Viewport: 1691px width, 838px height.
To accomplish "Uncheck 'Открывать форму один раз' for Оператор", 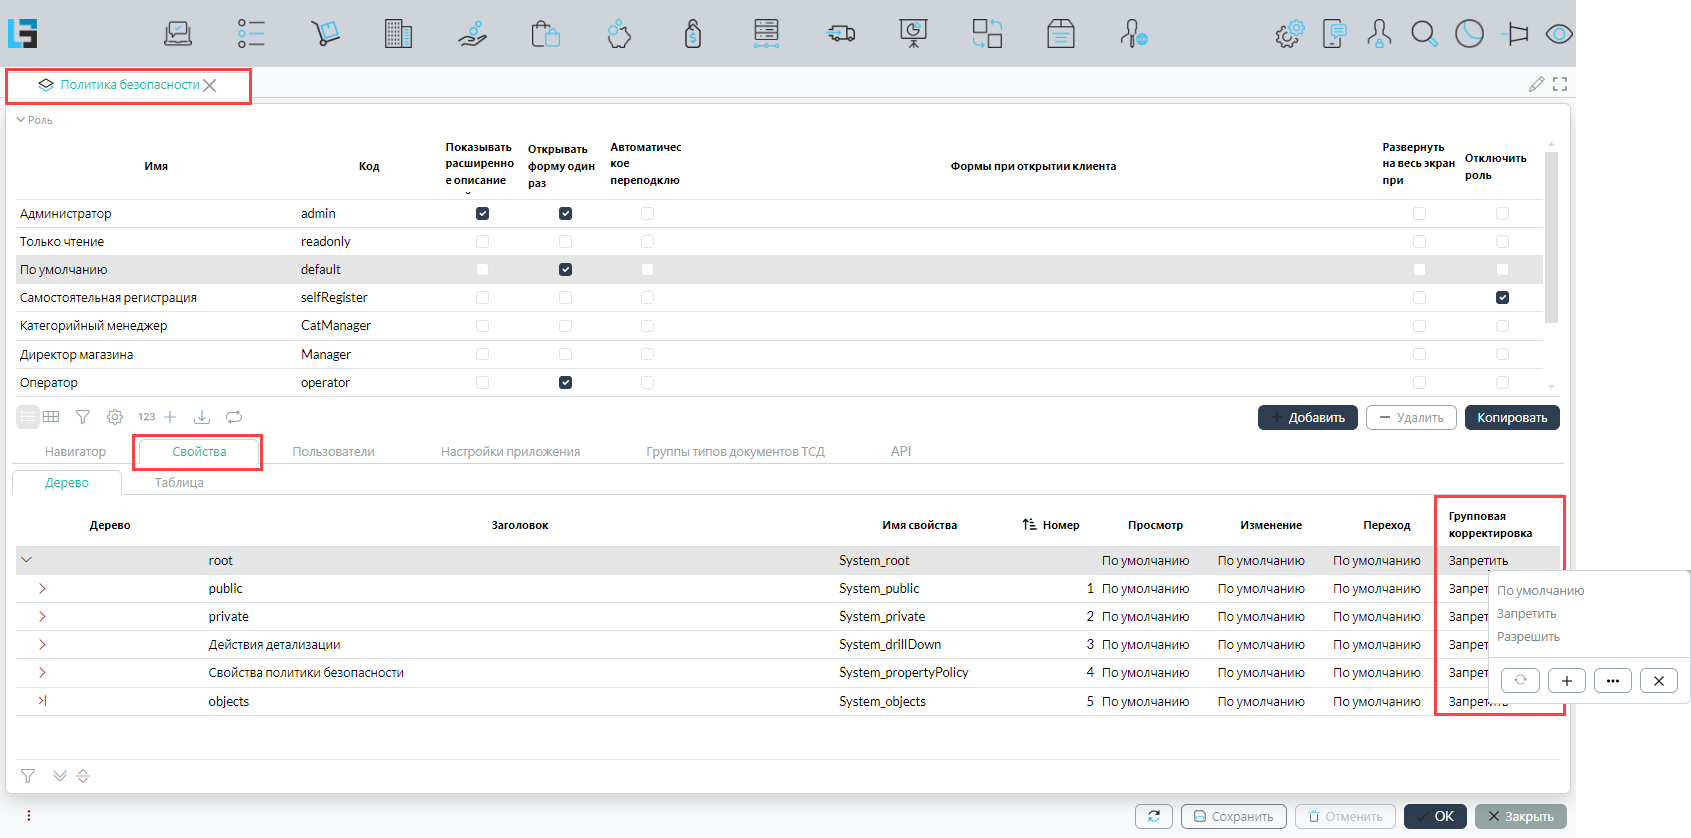I will [565, 383].
